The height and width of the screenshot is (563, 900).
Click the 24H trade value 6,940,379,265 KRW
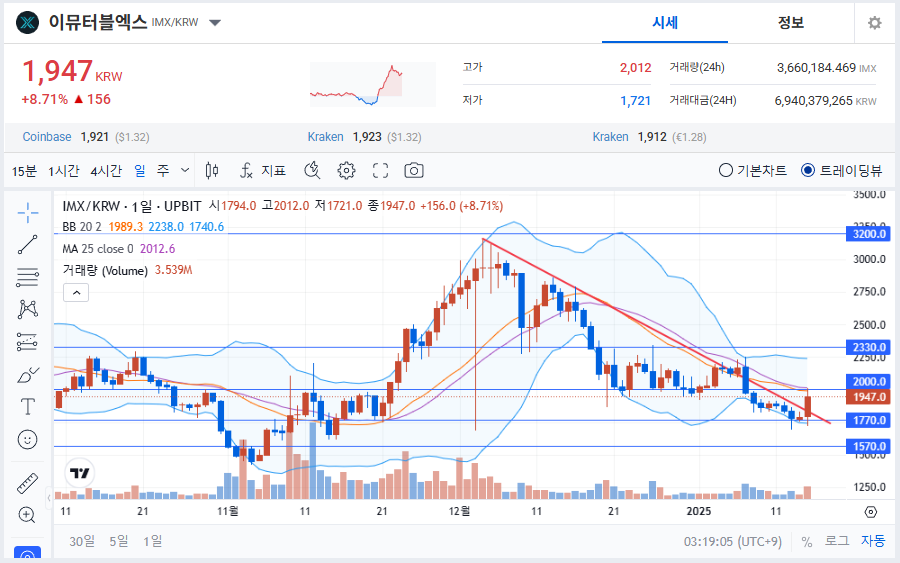[x=825, y=101]
